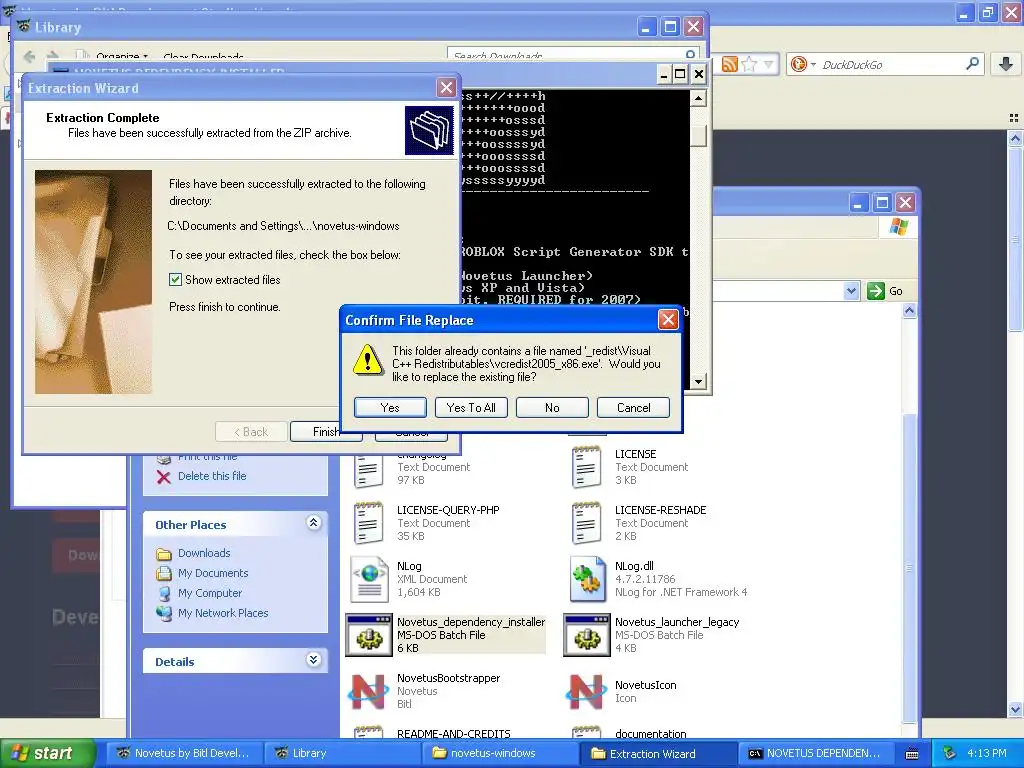Viewport: 1024px width, 768px height.
Task: Select the Novetus_launcher_legacy batch file icon
Action: [x=586, y=635]
